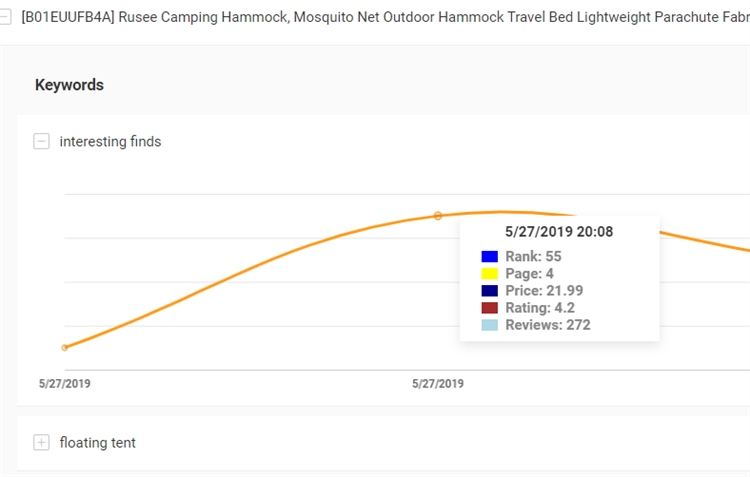
Task: Click the "interesting finds" keyword label
Action: [x=110, y=142]
